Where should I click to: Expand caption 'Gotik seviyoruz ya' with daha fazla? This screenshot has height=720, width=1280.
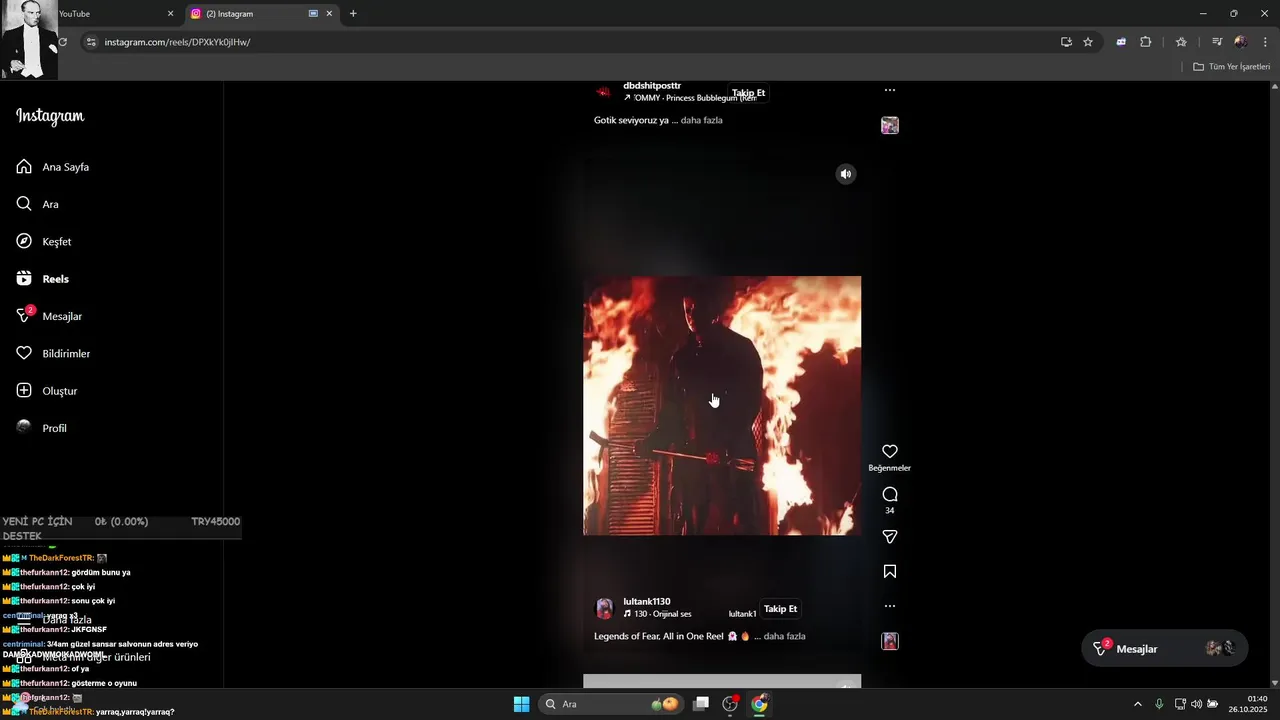coord(701,120)
